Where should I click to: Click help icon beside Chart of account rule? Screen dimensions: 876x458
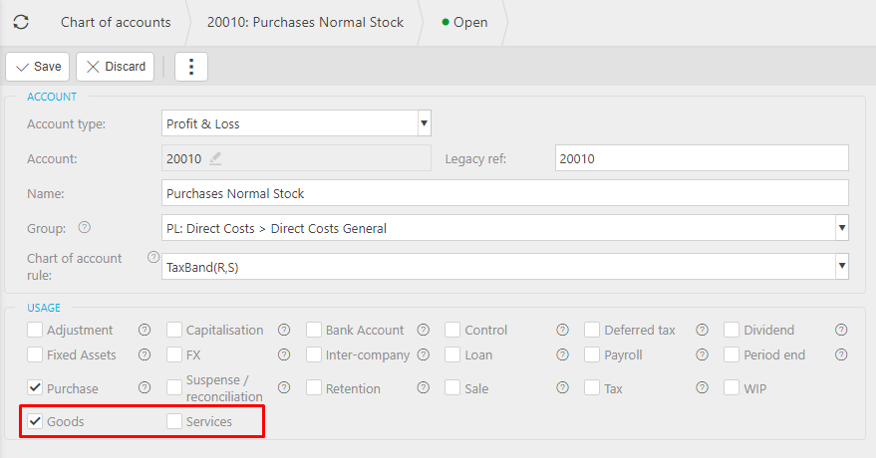click(153, 258)
